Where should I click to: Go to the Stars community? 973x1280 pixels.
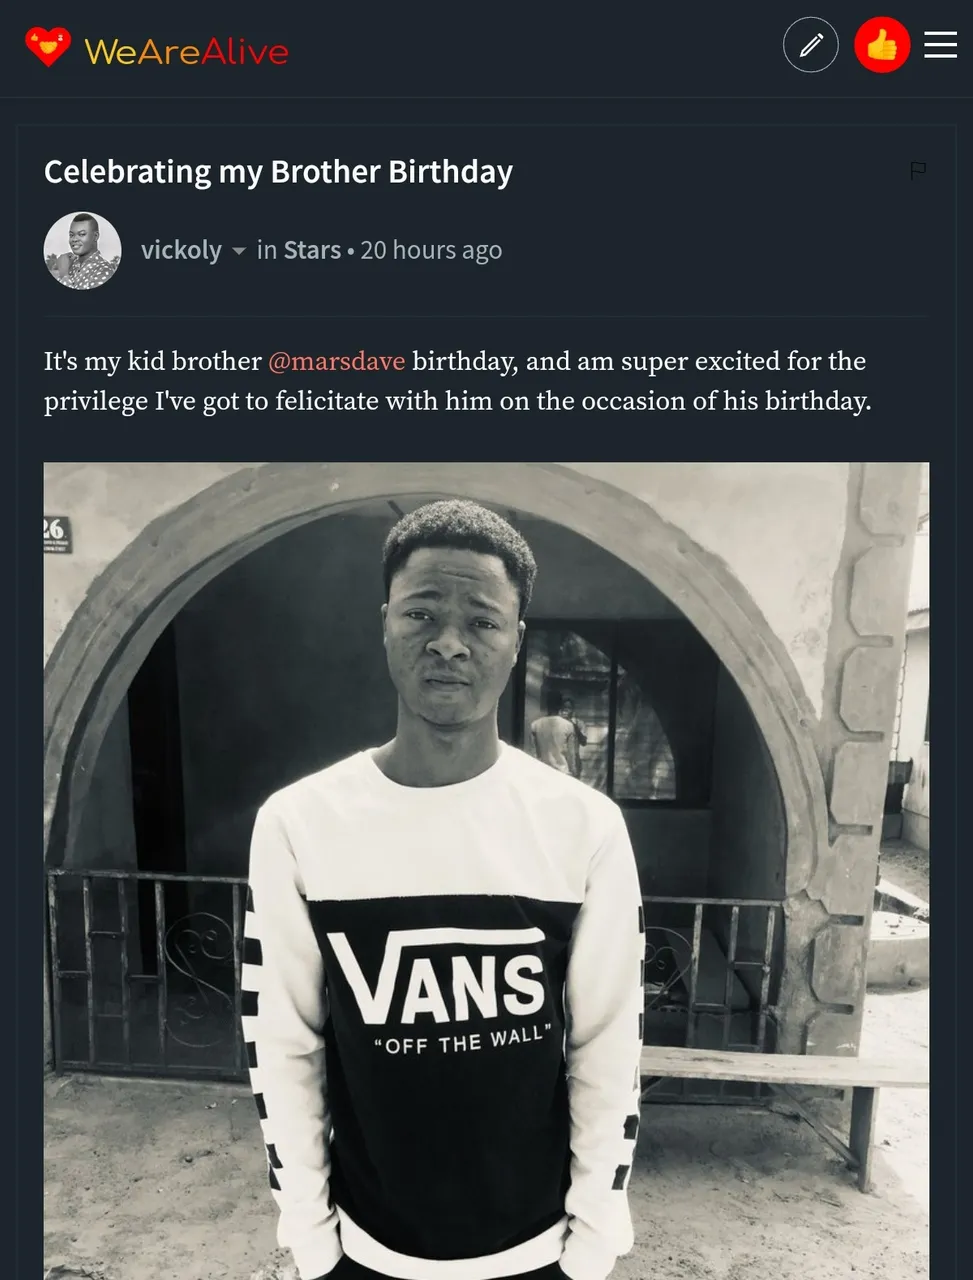point(312,250)
